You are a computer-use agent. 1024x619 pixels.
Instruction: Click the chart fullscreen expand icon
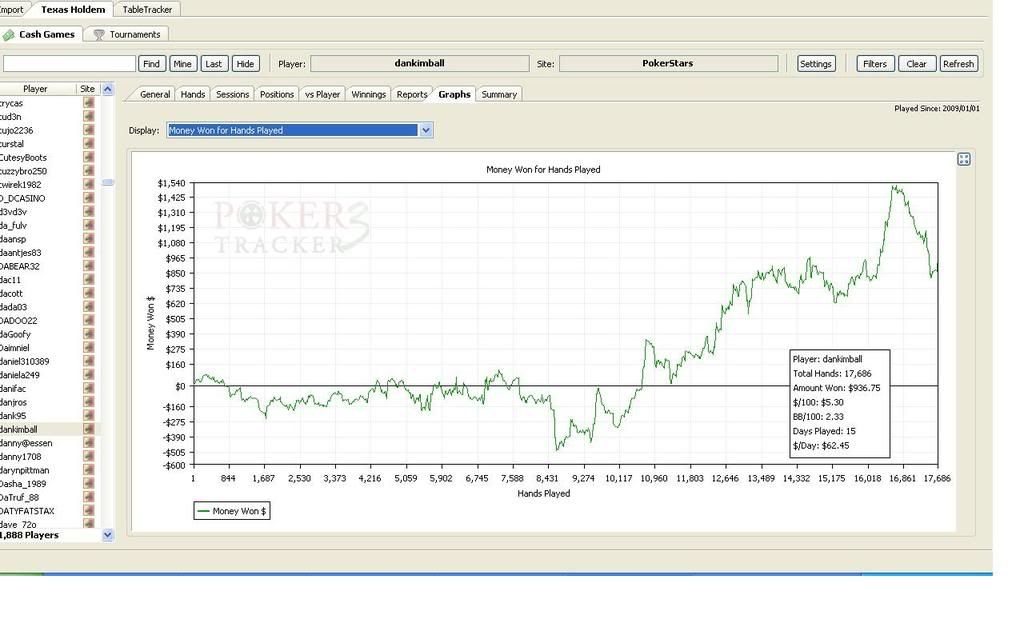pyautogui.click(x=963, y=159)
